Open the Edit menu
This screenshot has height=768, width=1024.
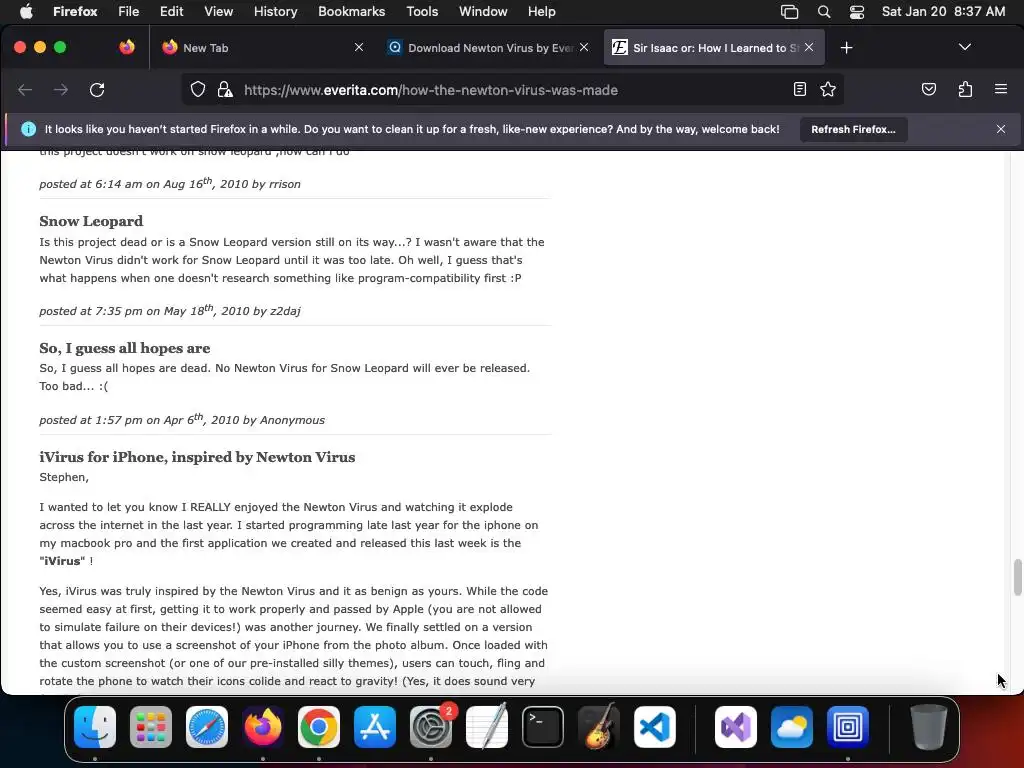click(x=172, y=11)
